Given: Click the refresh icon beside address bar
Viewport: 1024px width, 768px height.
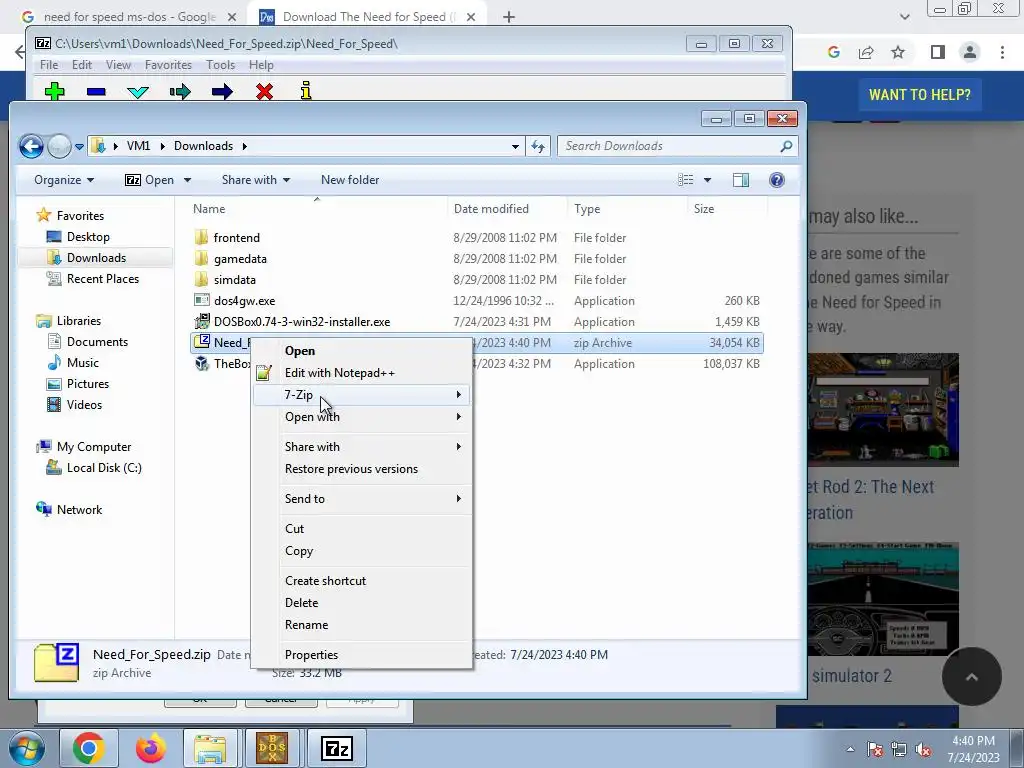Looking at the screenshot, I should point(538,146).
